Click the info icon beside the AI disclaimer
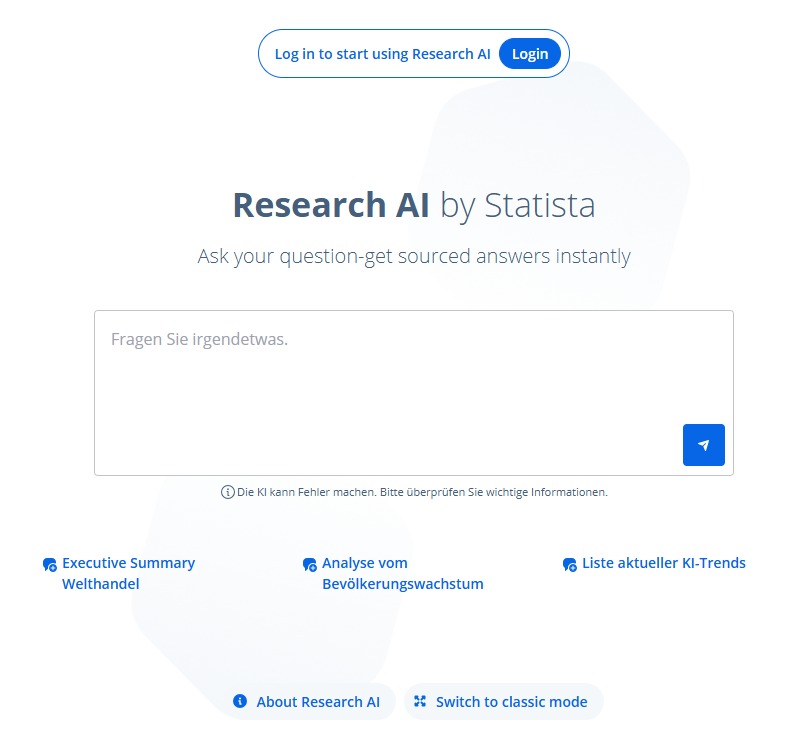This screenshot has height=741, width=804. pos(227,492)
